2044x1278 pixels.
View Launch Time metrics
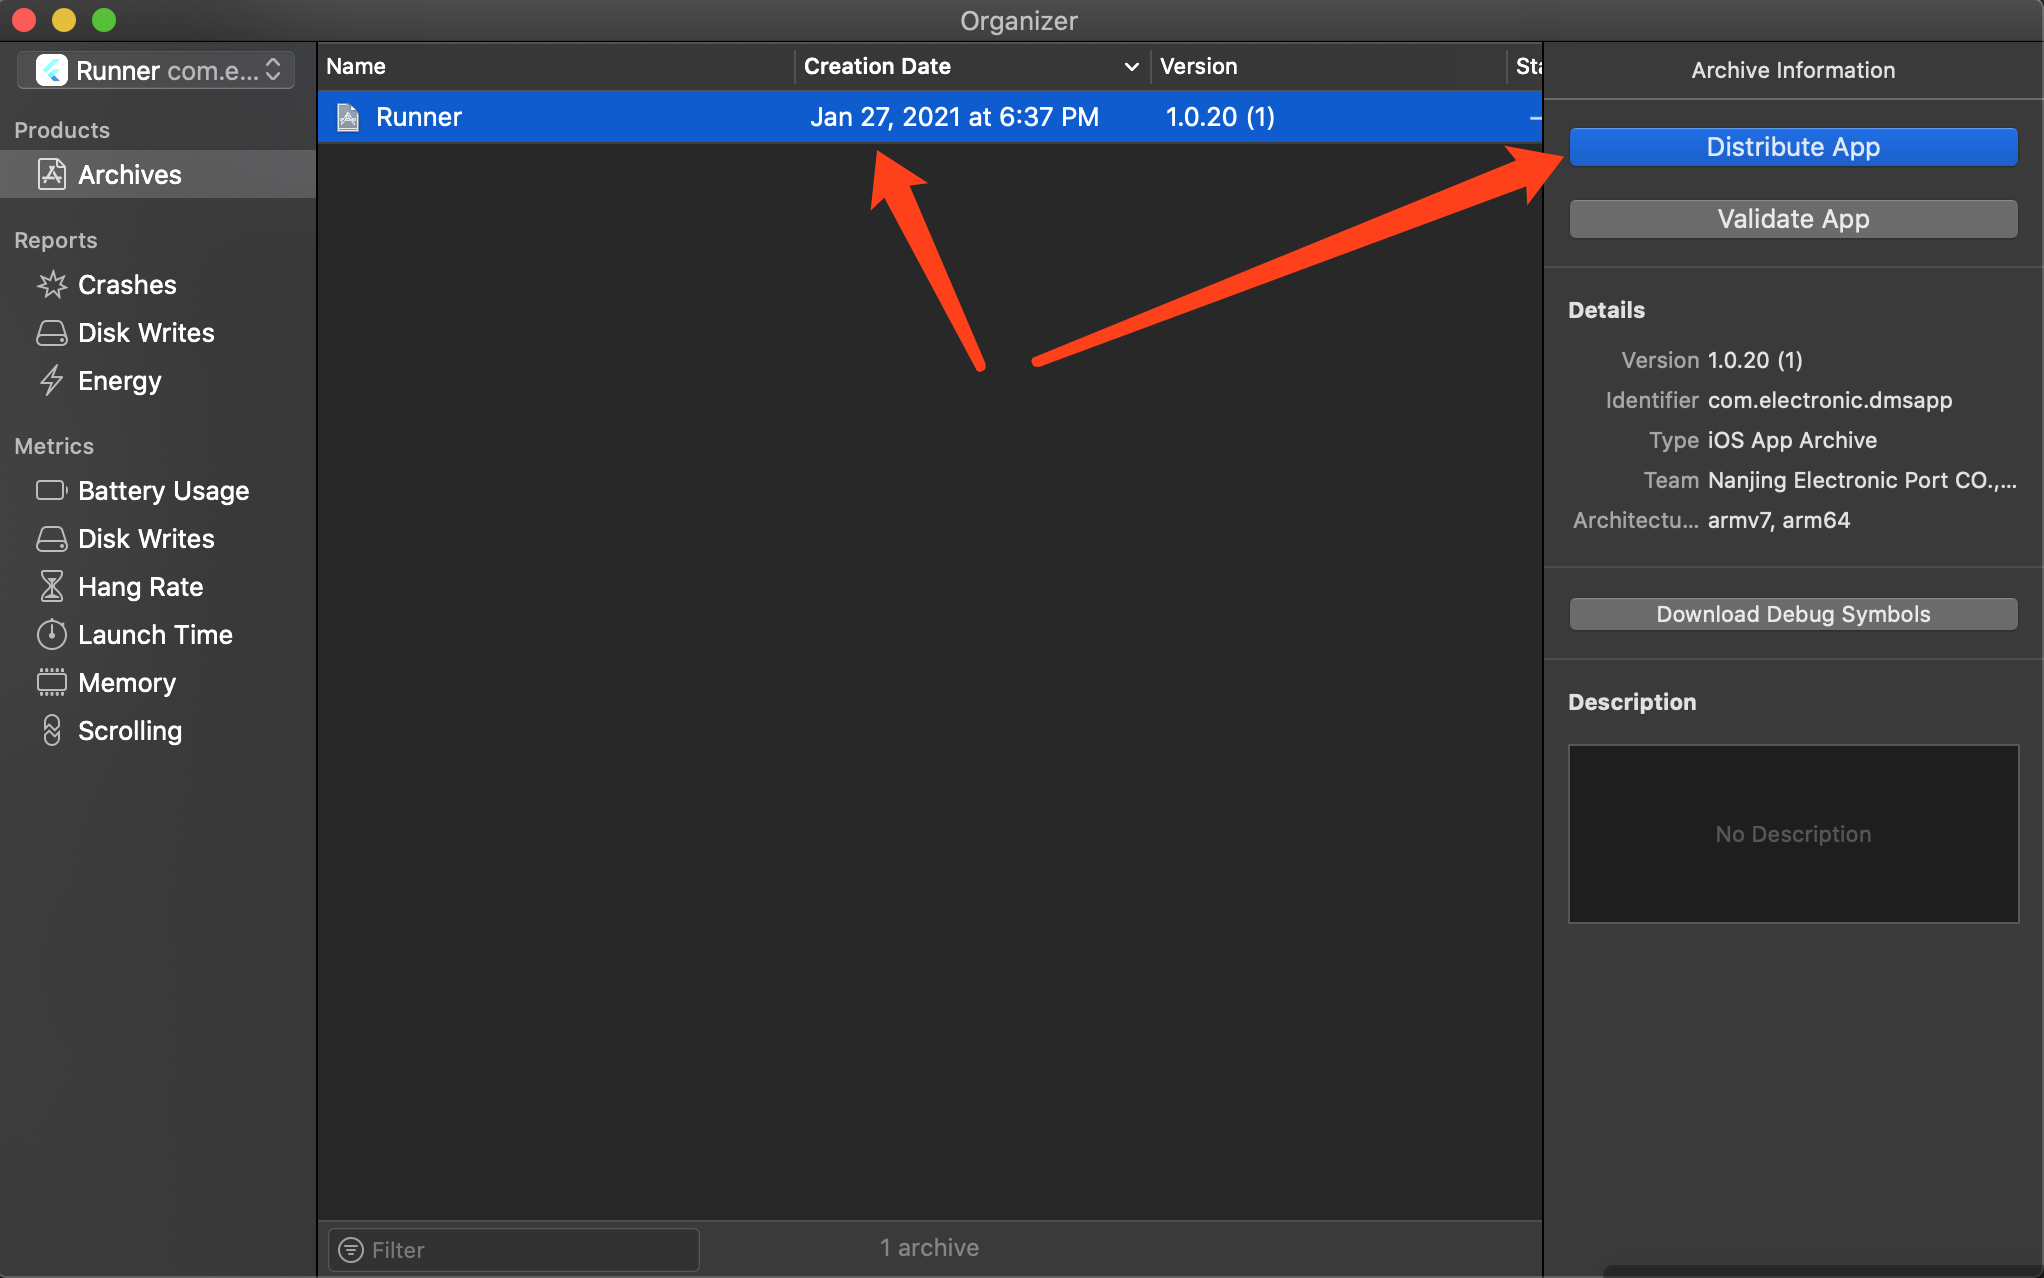point(154,635)
